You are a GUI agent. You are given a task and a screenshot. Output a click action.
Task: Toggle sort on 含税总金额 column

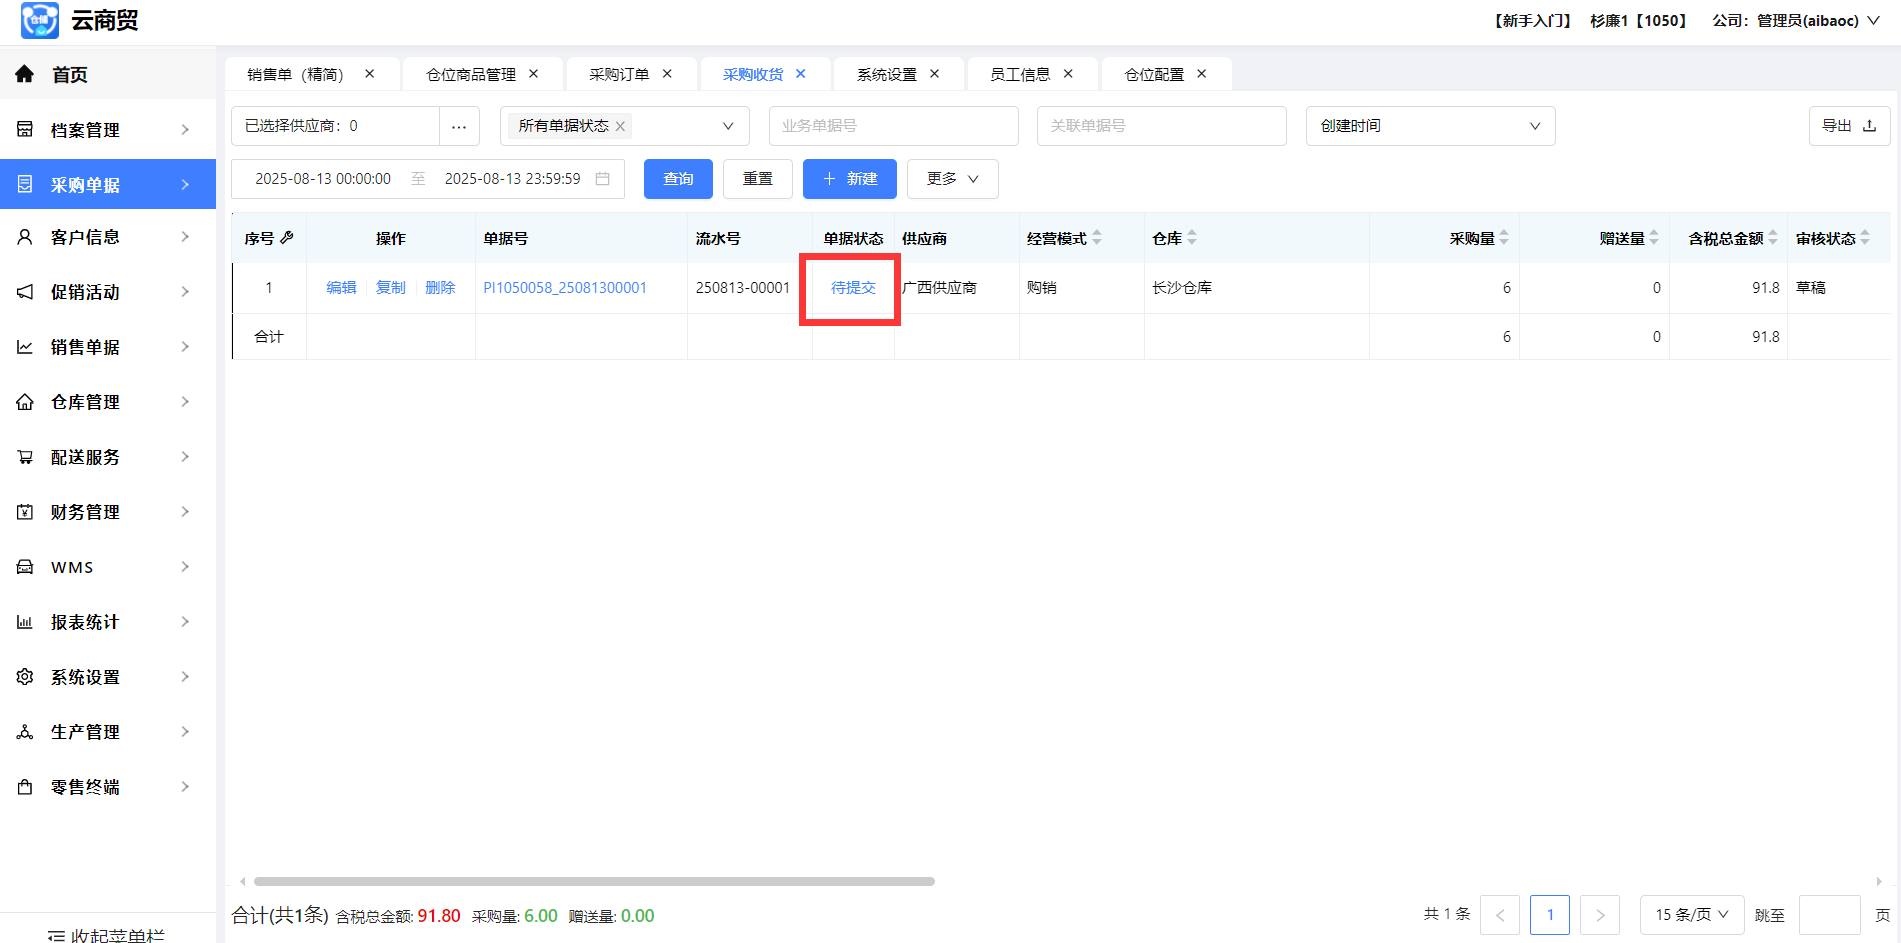1773,238
